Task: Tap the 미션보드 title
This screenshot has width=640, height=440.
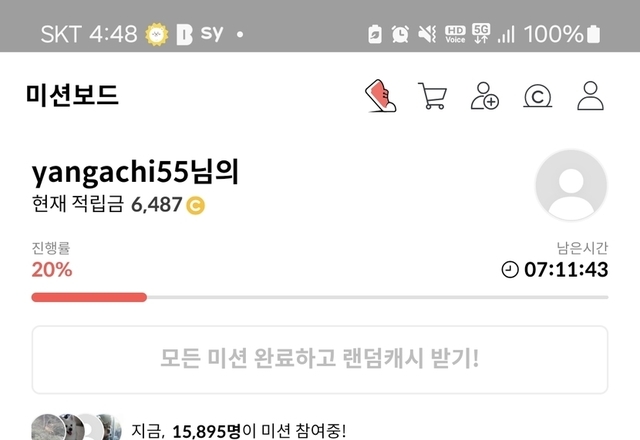Action: point(72,95)
